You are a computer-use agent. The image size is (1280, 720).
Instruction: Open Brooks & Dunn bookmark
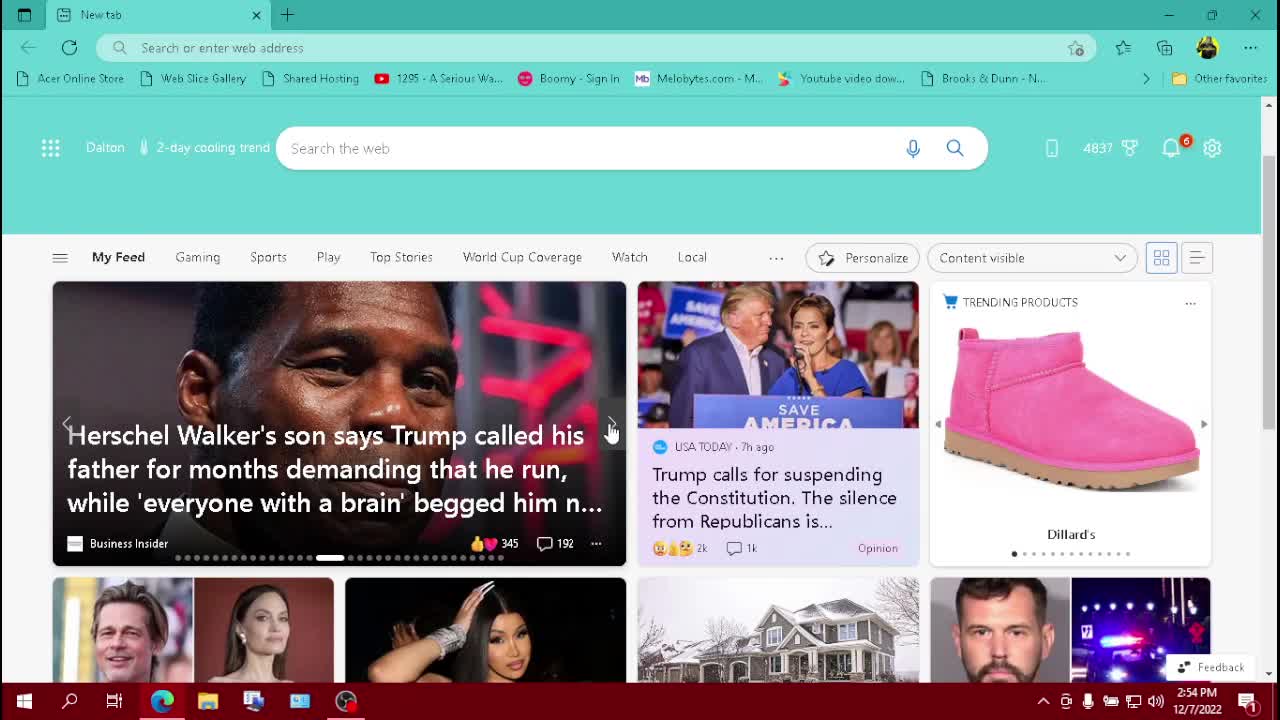(x=983, y=78)
